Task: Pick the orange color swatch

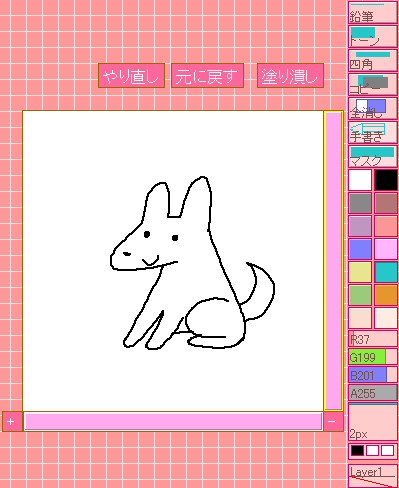Action: click(x=386, y=295)
